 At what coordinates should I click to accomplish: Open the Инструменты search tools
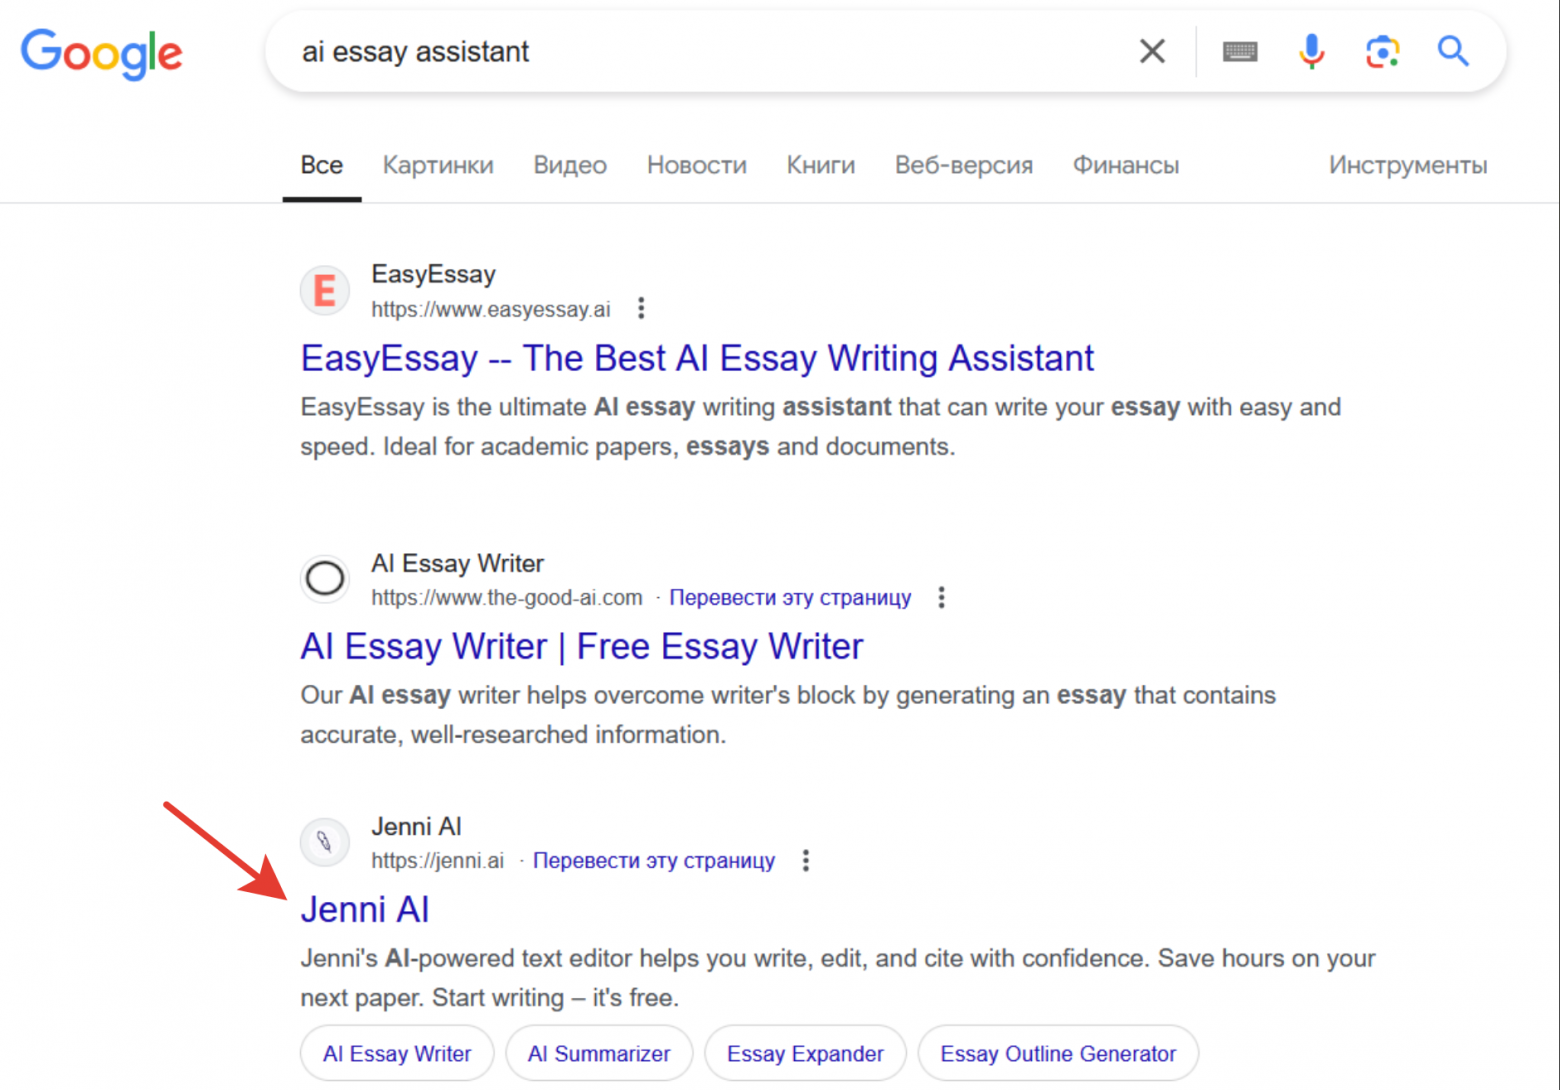(1407, 165)
